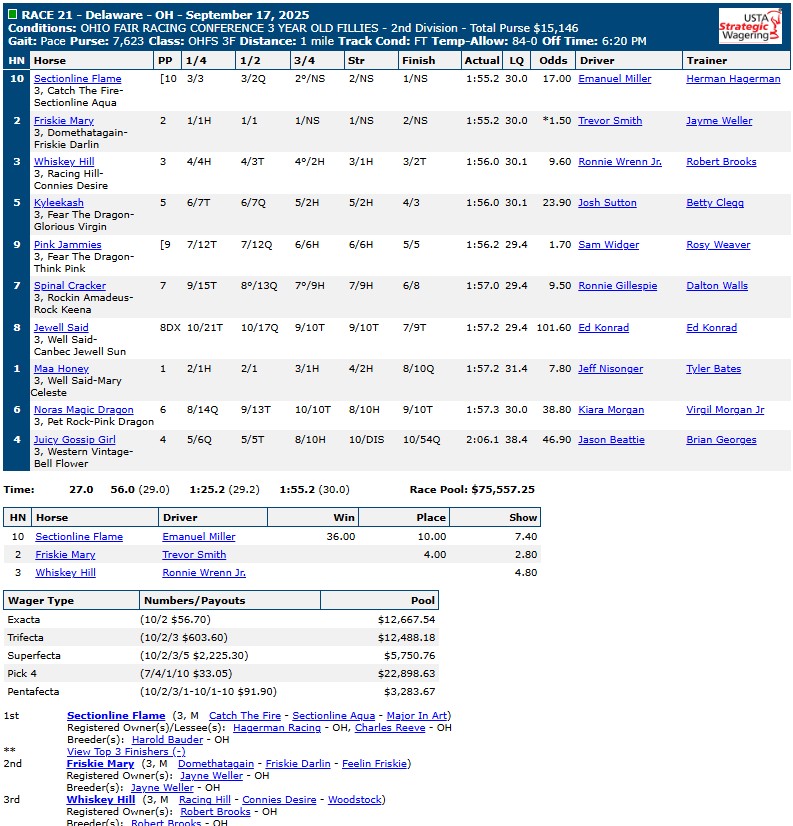Image resolution: width=793 pixels, height=826 pixels.
Task: Open trainer Virgil Morgan Jr page
Action: click(x=725, y=410)
